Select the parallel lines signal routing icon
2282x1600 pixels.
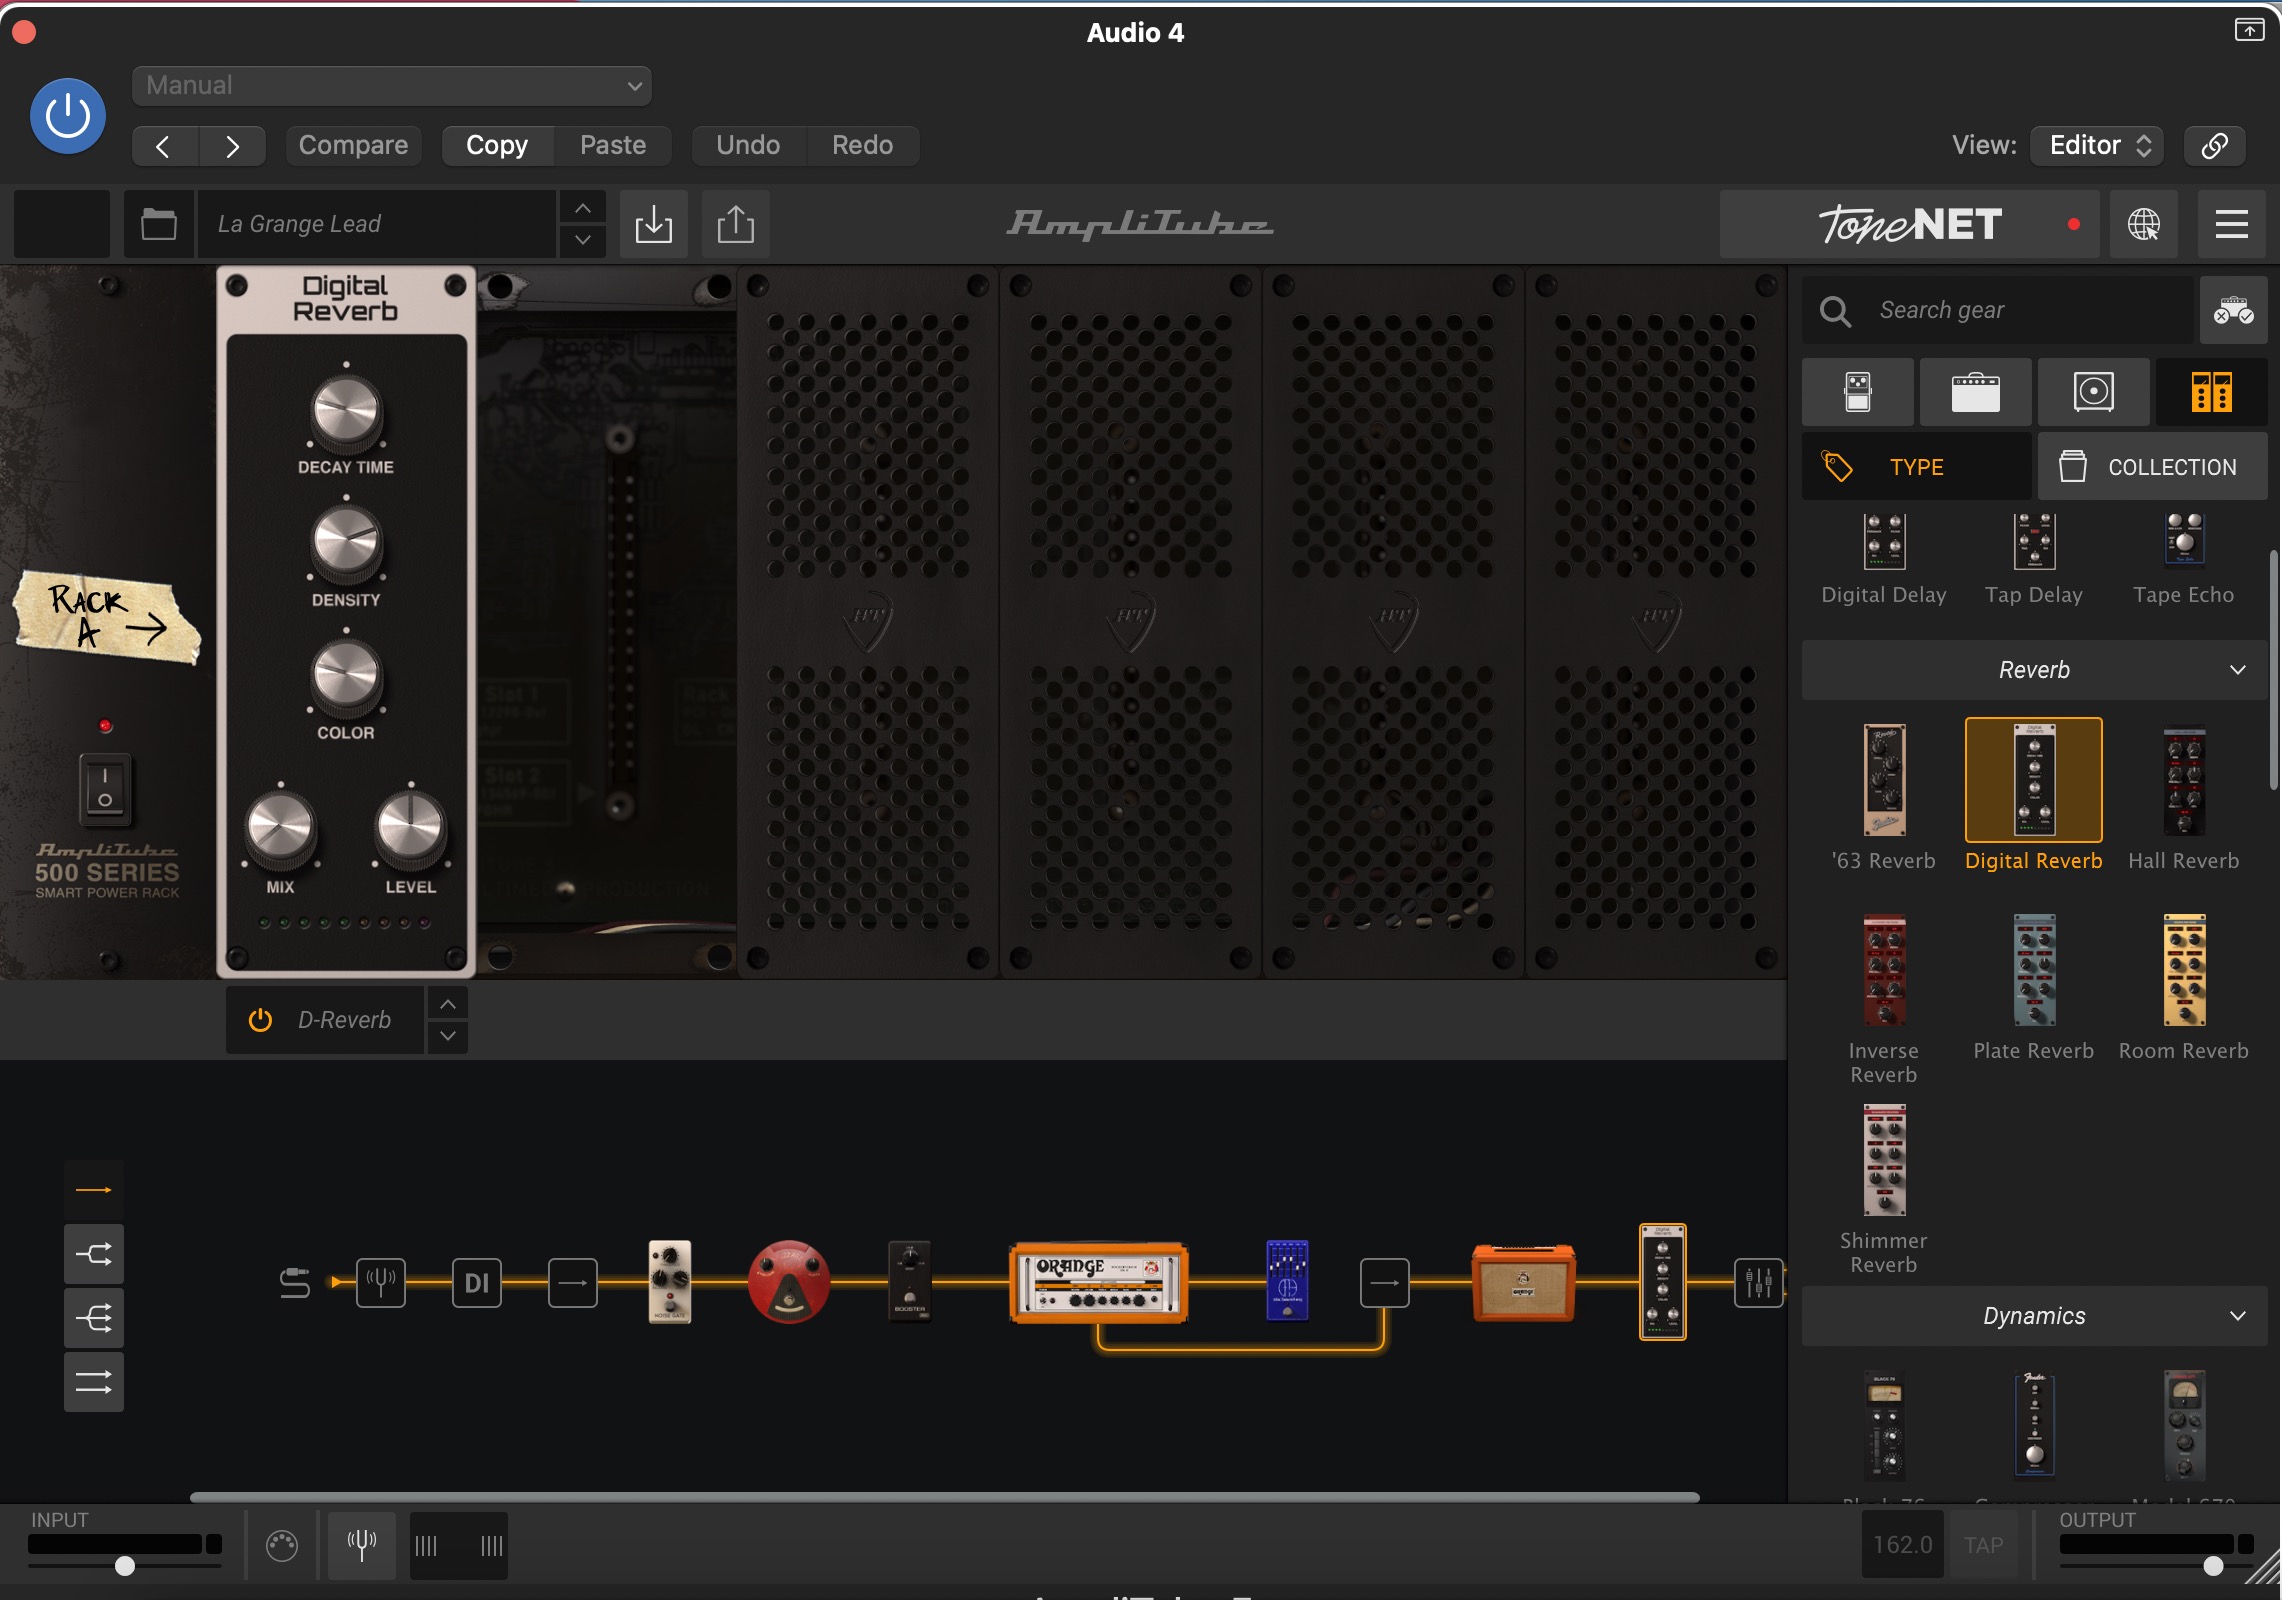tap(94, 1382)
